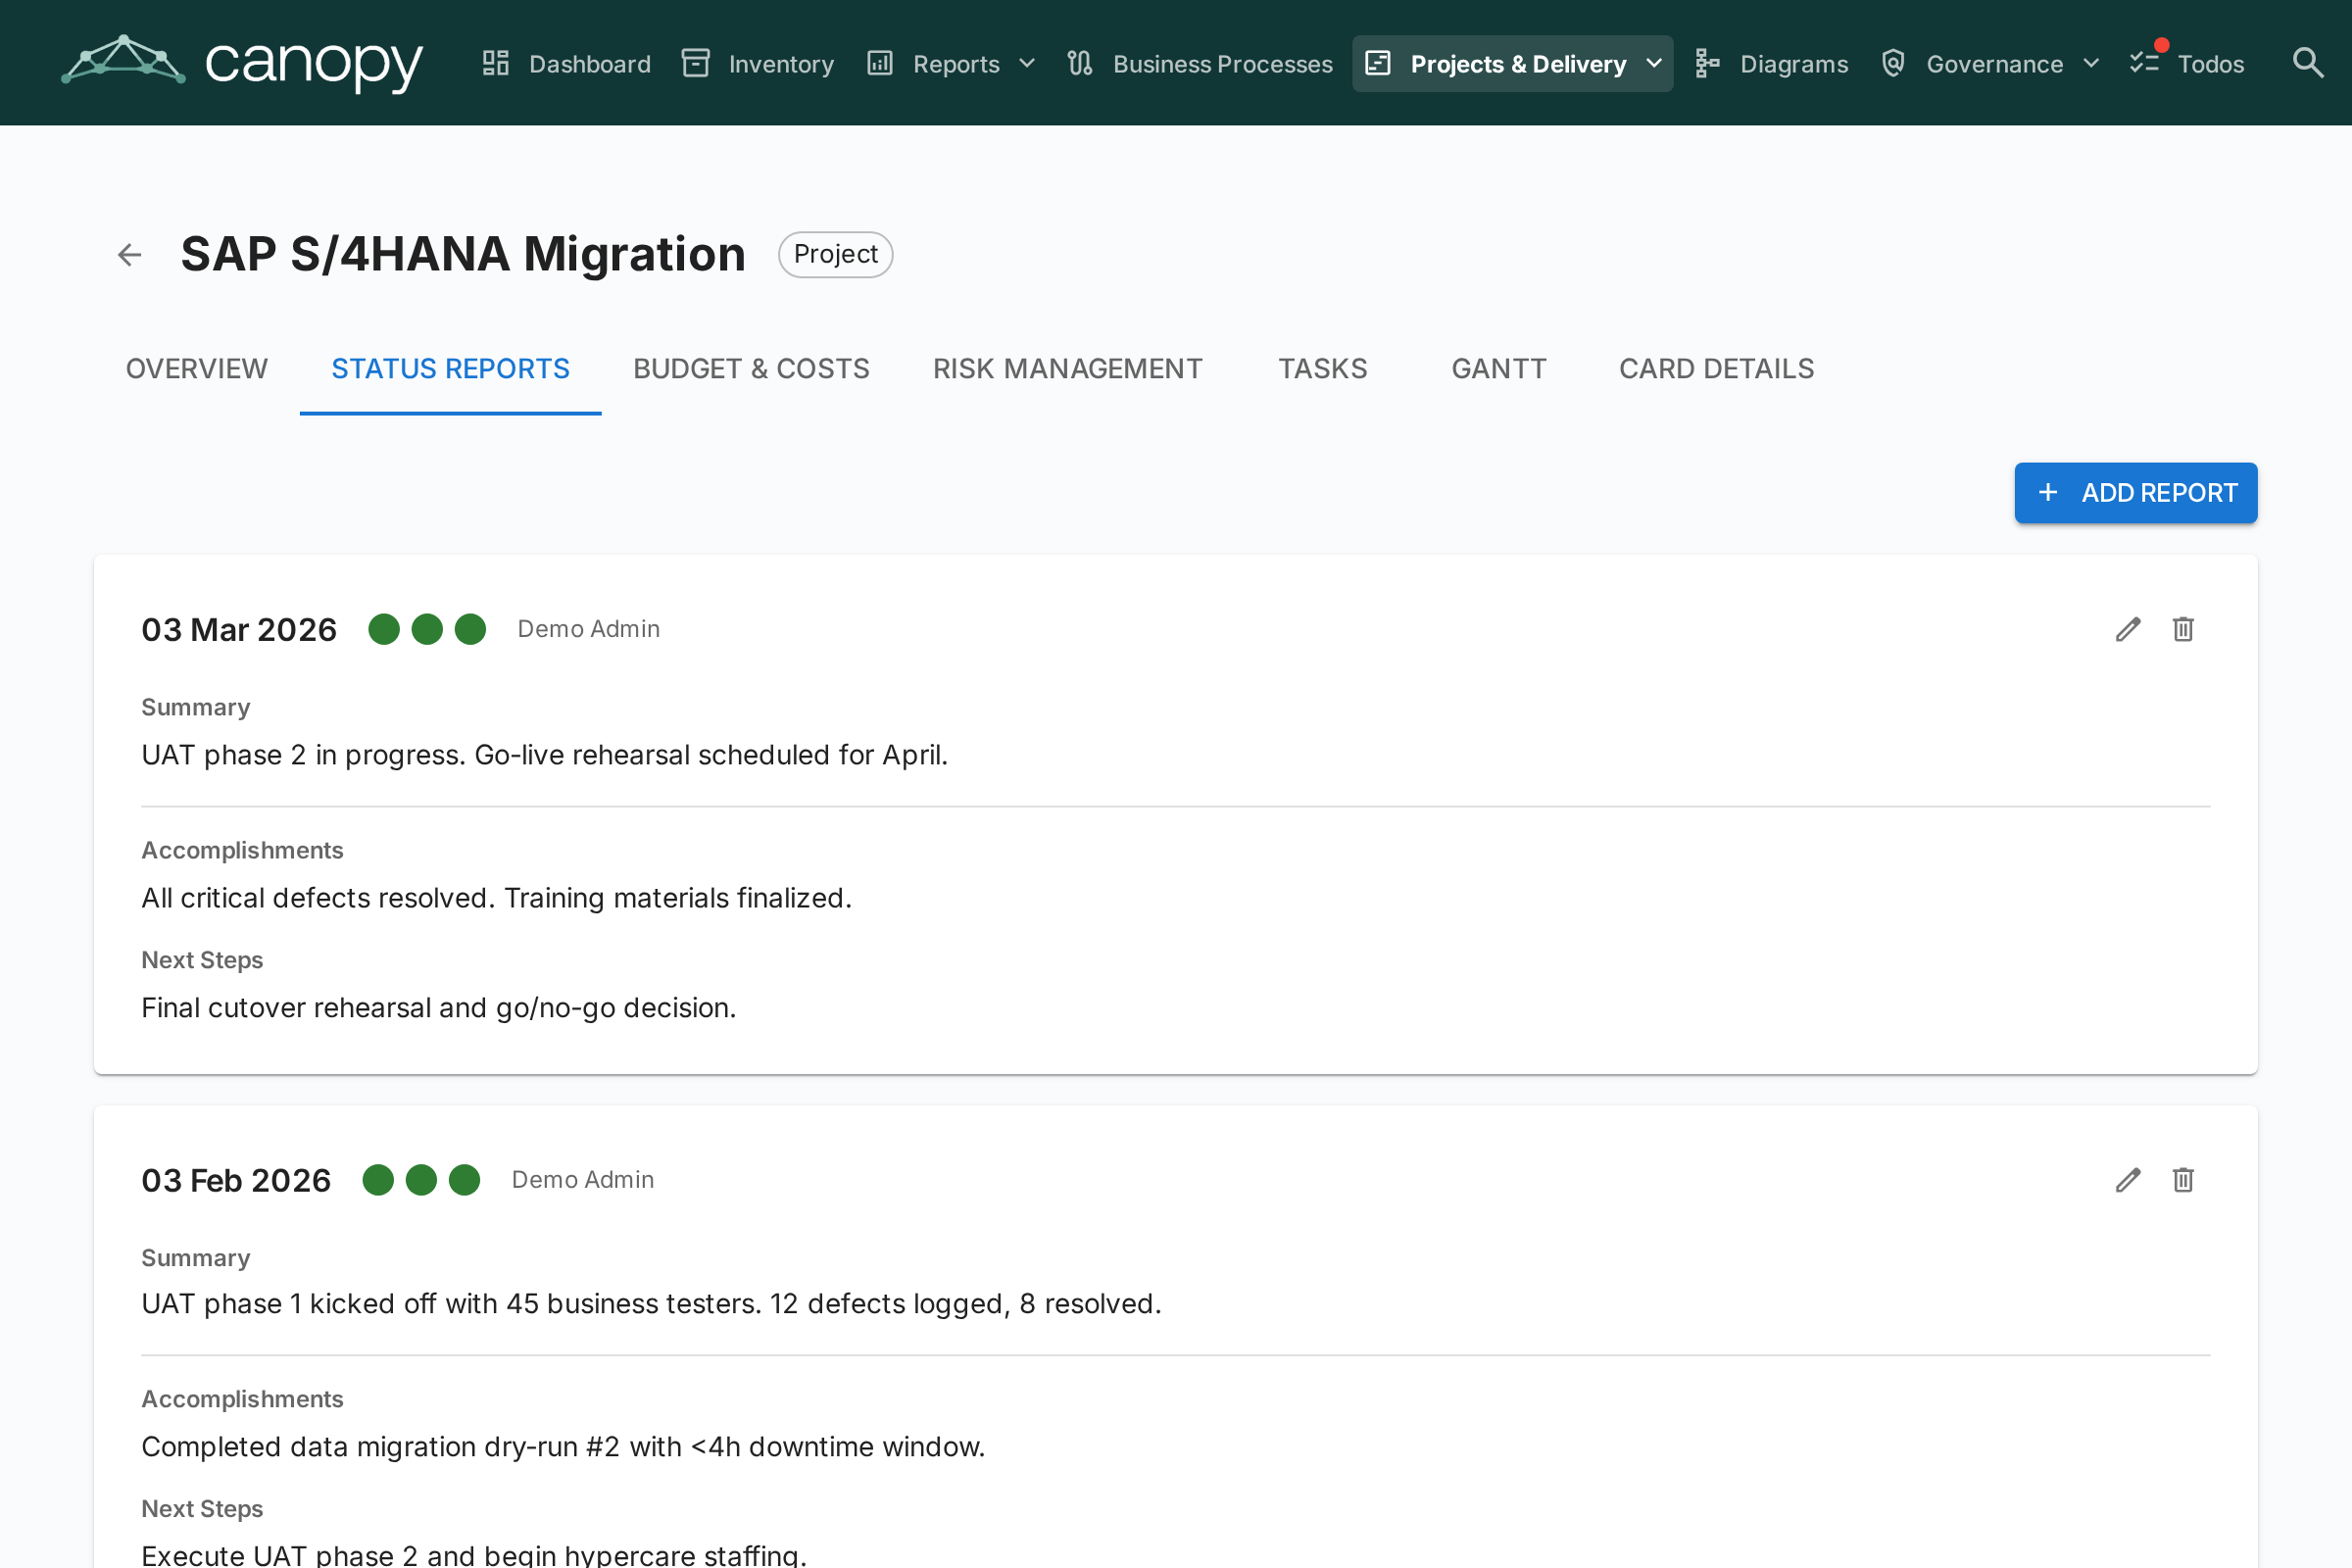Image resolution: width=2352 pixels, height=1568 pixels.
Task: Click Demo Admin on the March report
Action: coord(589,629)
